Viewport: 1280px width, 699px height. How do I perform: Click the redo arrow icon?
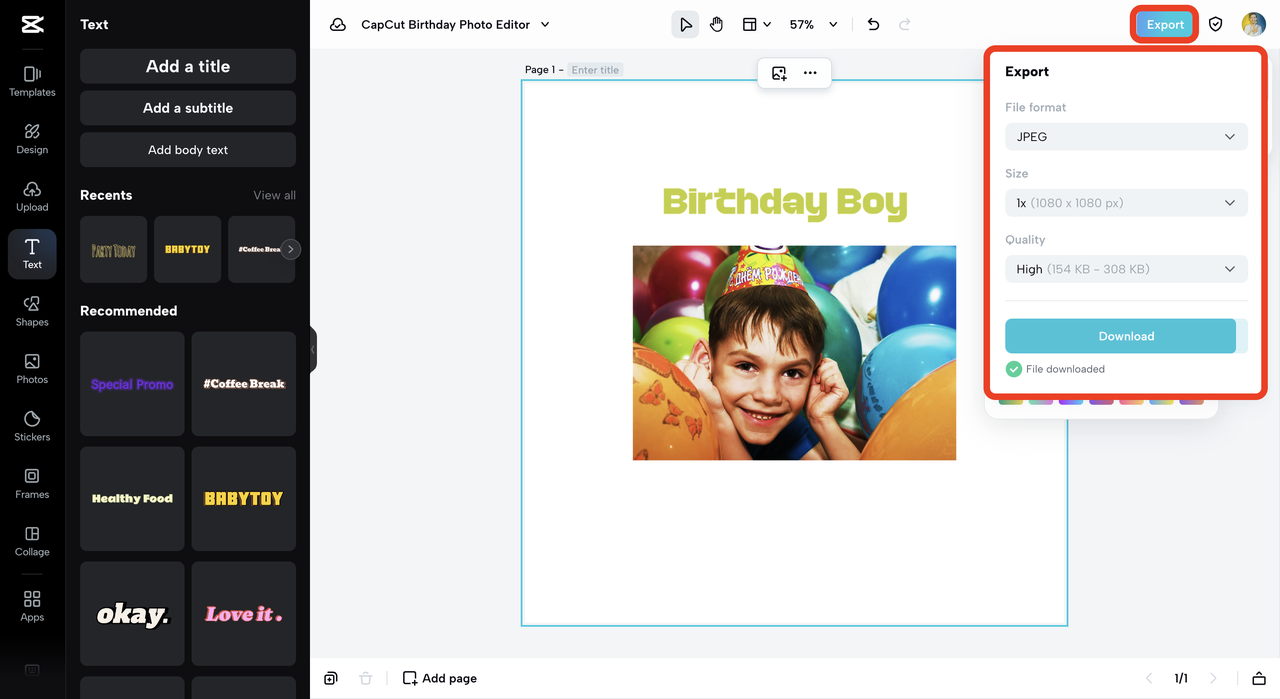click(905, 25)
